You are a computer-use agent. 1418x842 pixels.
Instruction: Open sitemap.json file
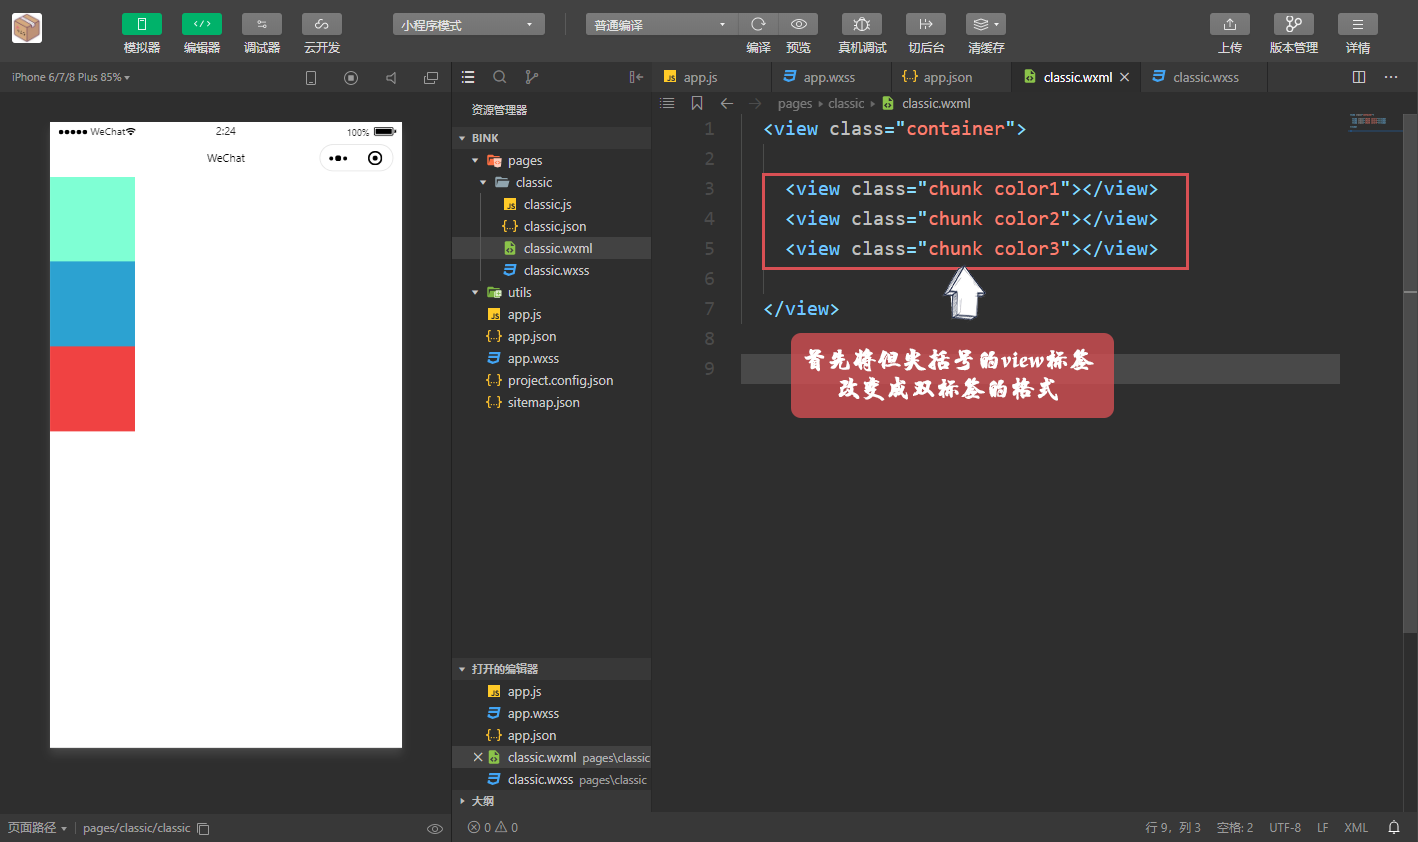click(551, 402)
